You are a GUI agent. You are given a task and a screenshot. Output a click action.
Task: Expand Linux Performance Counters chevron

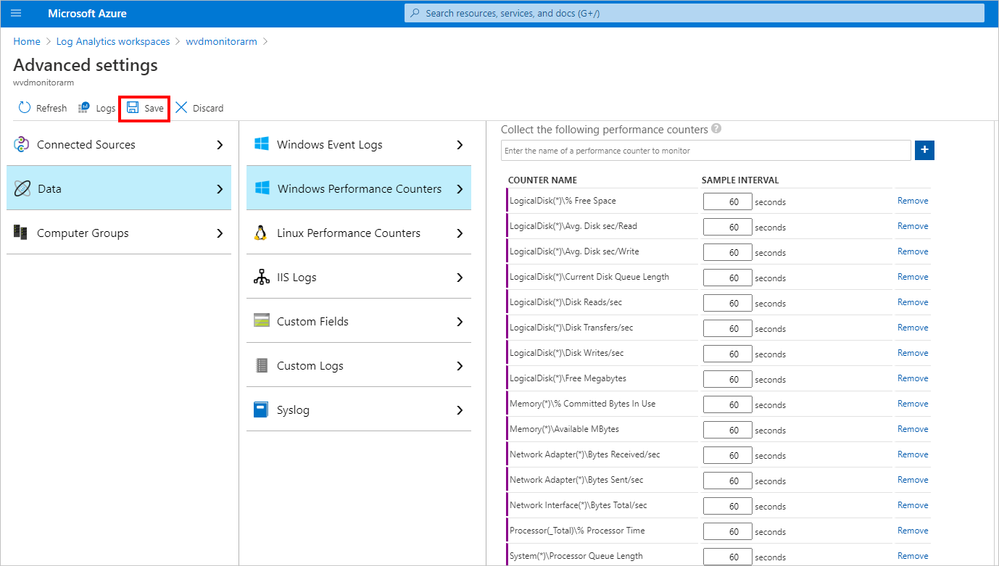tap(460, 233)
